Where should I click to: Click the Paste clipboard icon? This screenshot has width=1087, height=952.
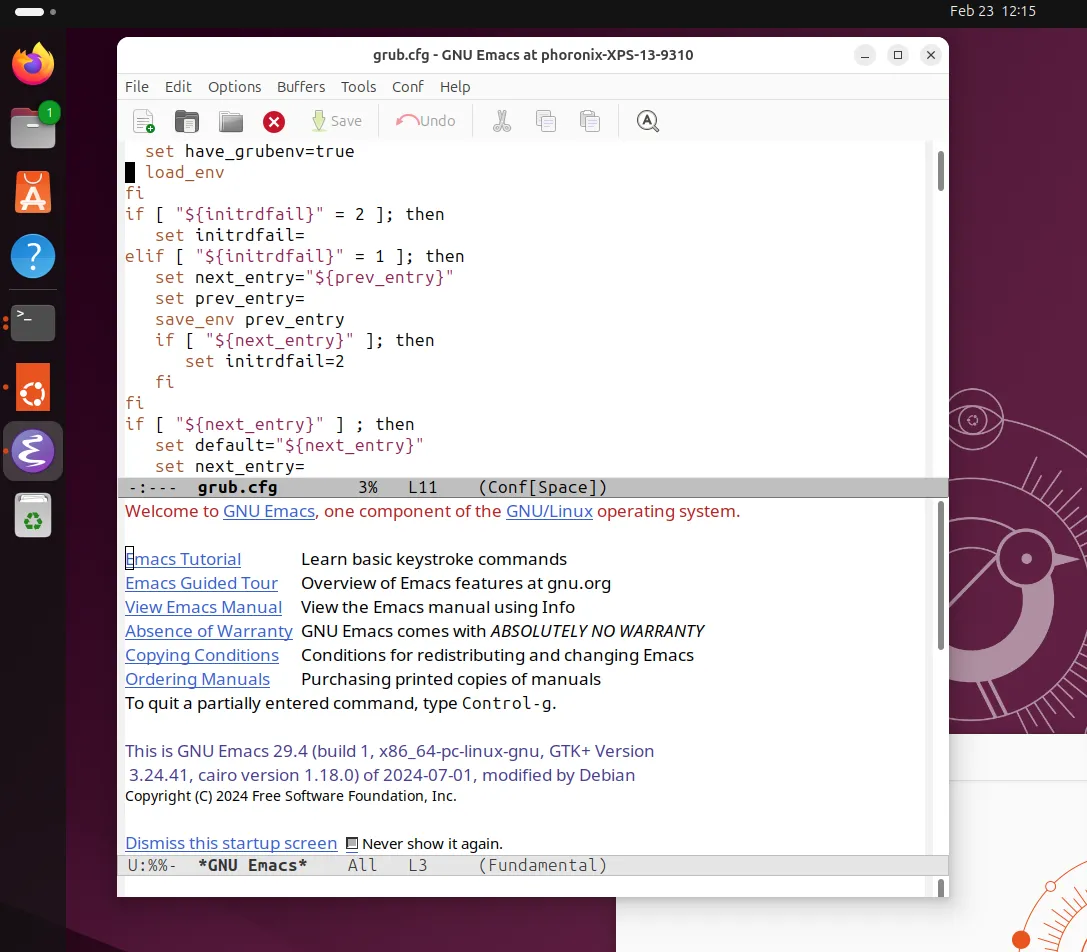(590, 121)
